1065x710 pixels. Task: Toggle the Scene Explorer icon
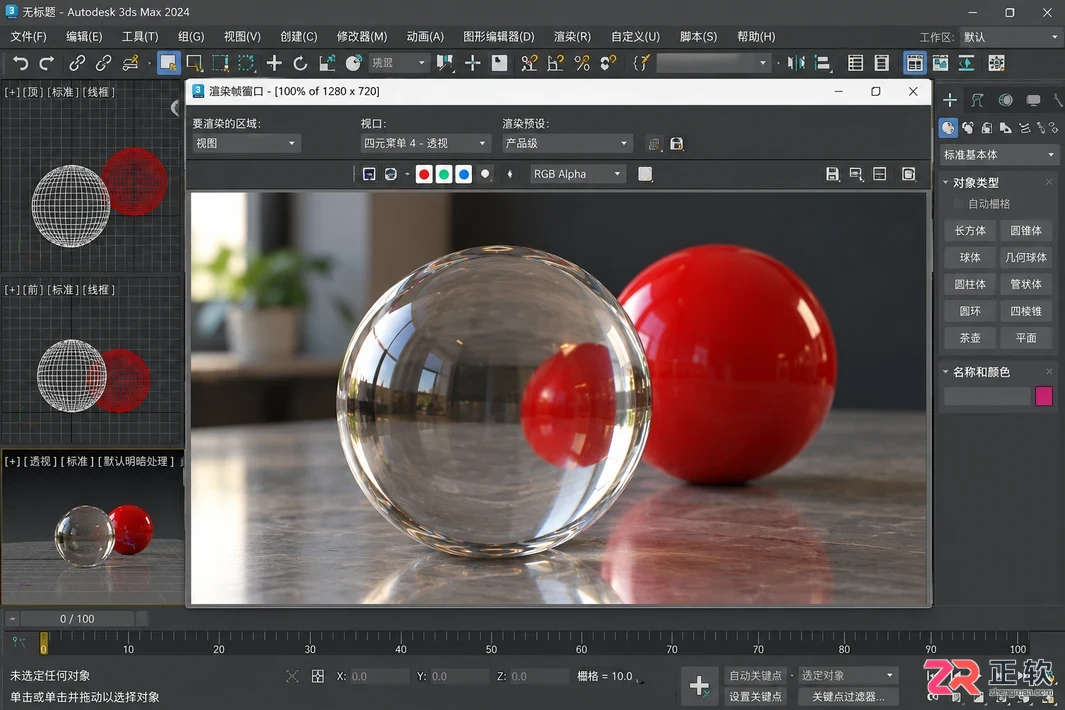click(x=855, y=63)
